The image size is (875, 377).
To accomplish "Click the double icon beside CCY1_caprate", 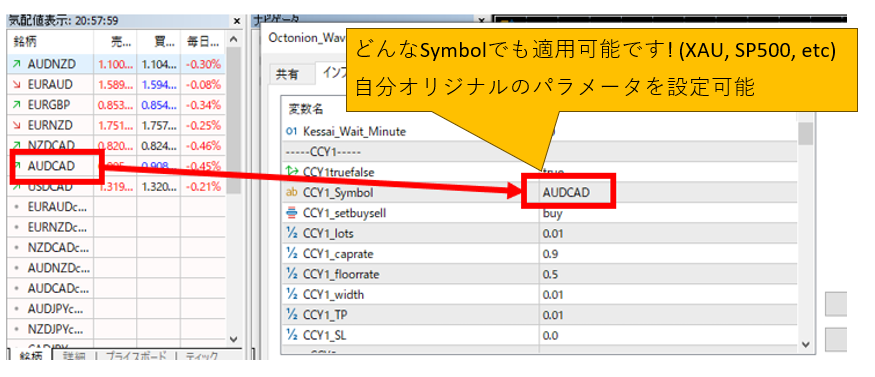I will pyautogui.click(x=291, y=254).
